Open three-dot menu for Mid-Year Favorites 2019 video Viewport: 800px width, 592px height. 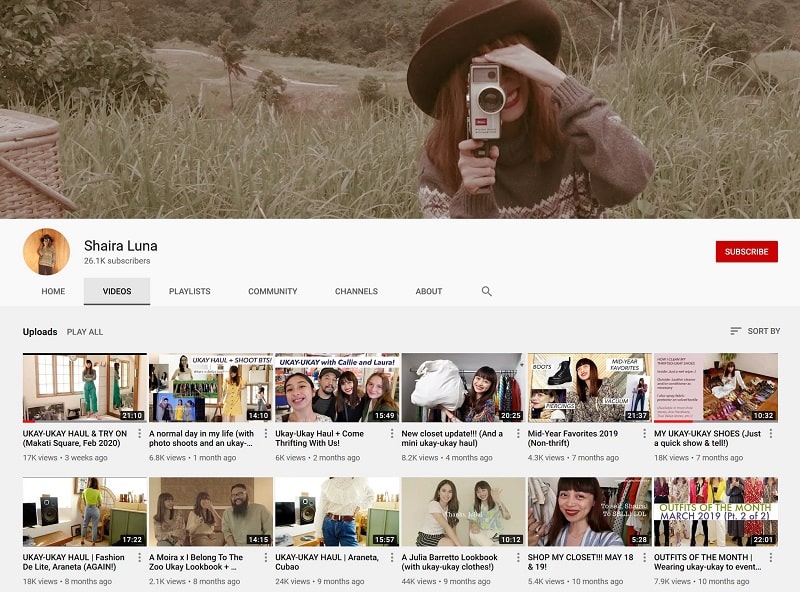[x=644, y=433]
